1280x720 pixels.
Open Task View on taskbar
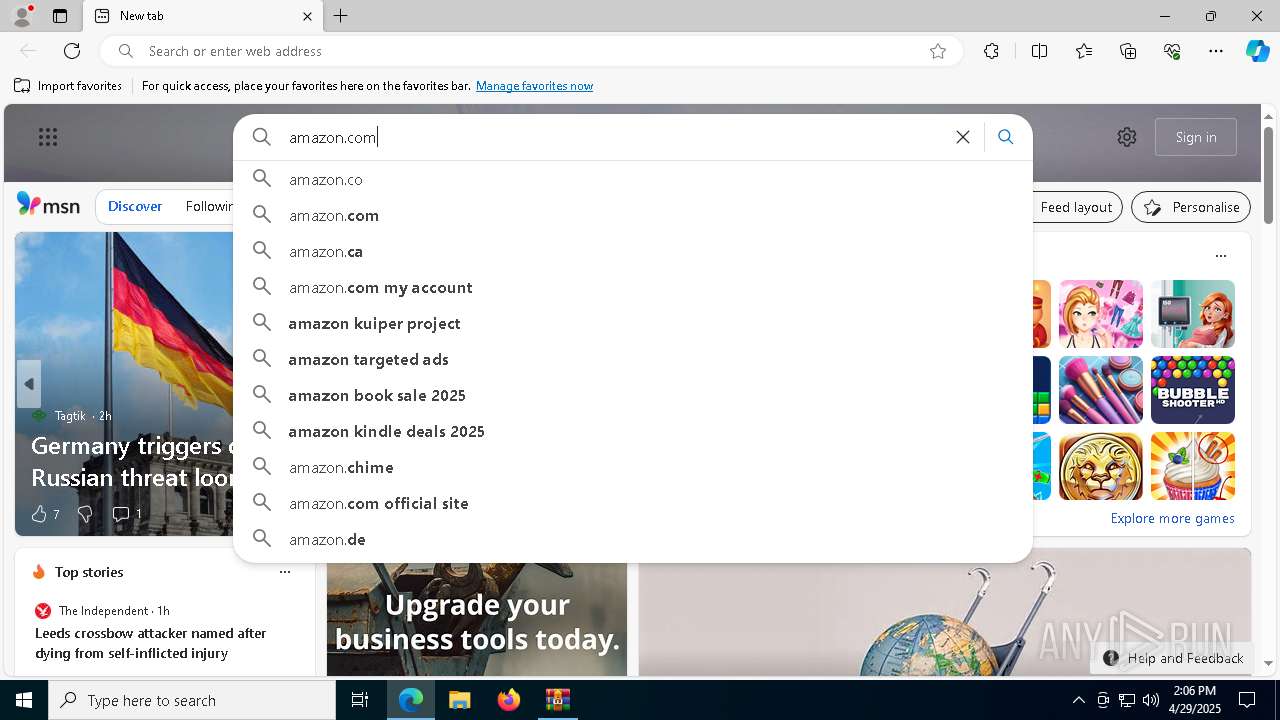click(360, 700)
